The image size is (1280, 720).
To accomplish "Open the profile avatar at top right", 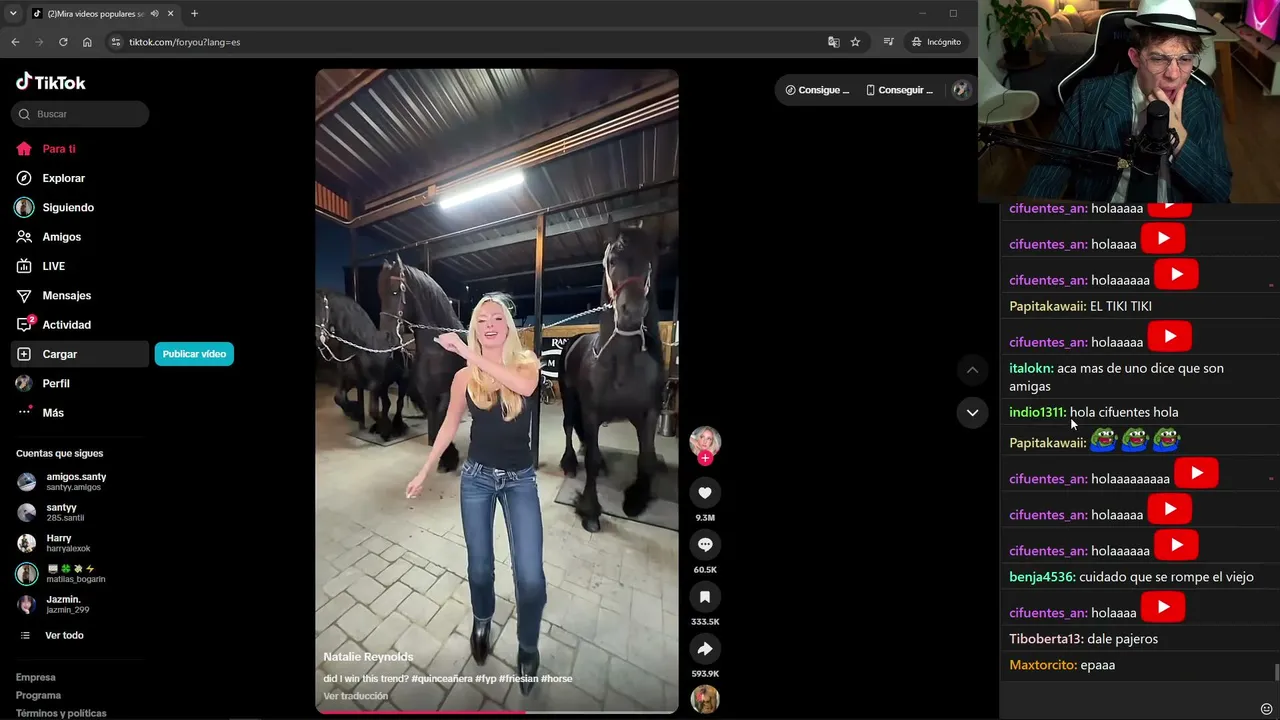I will [x=961, y=90].
